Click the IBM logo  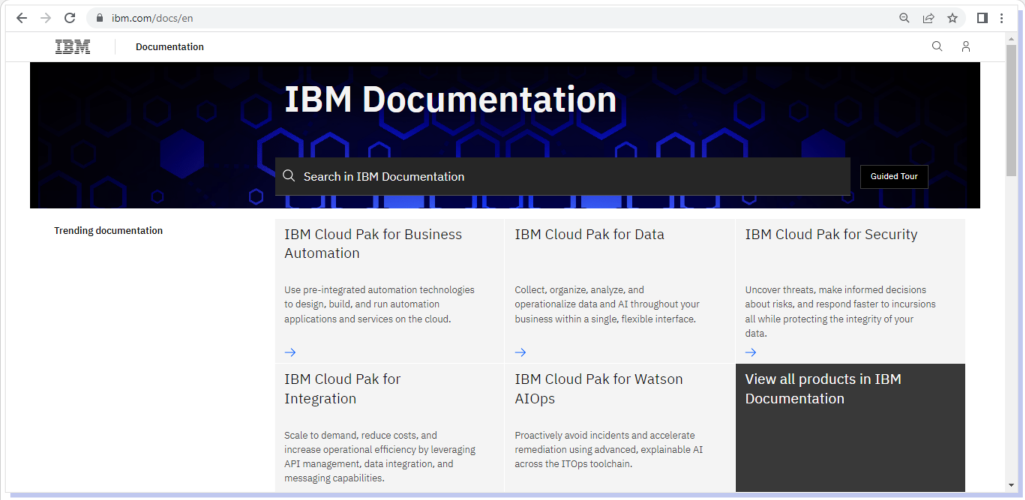tap(73, 46)
